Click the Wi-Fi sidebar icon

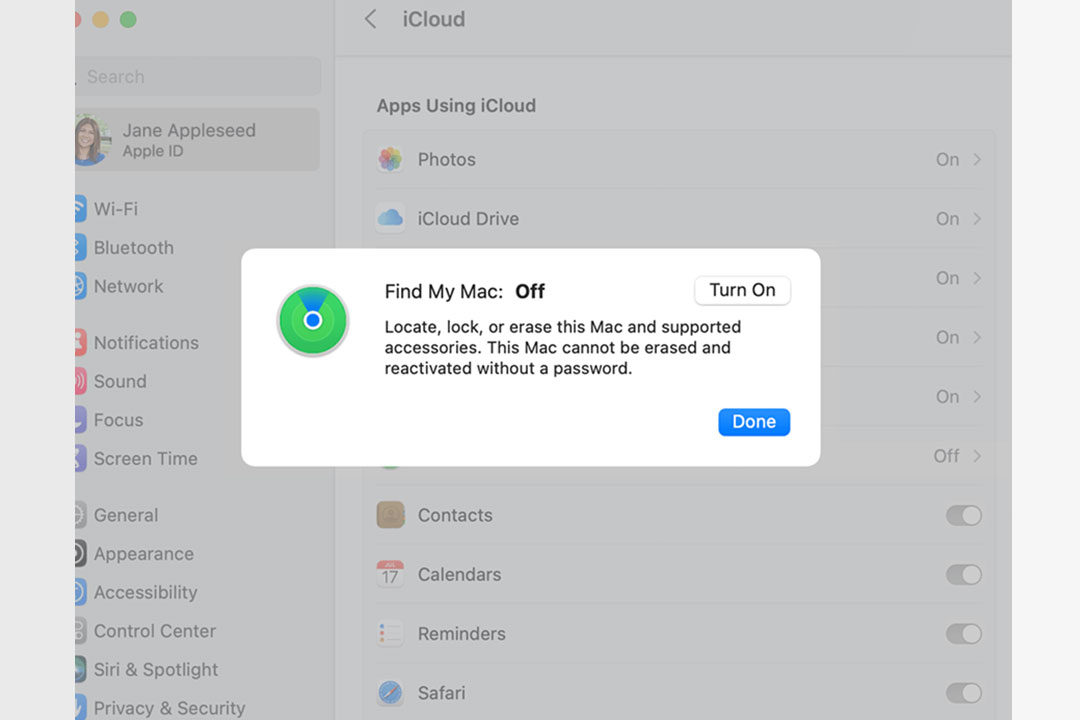click(x=80, y=209)
